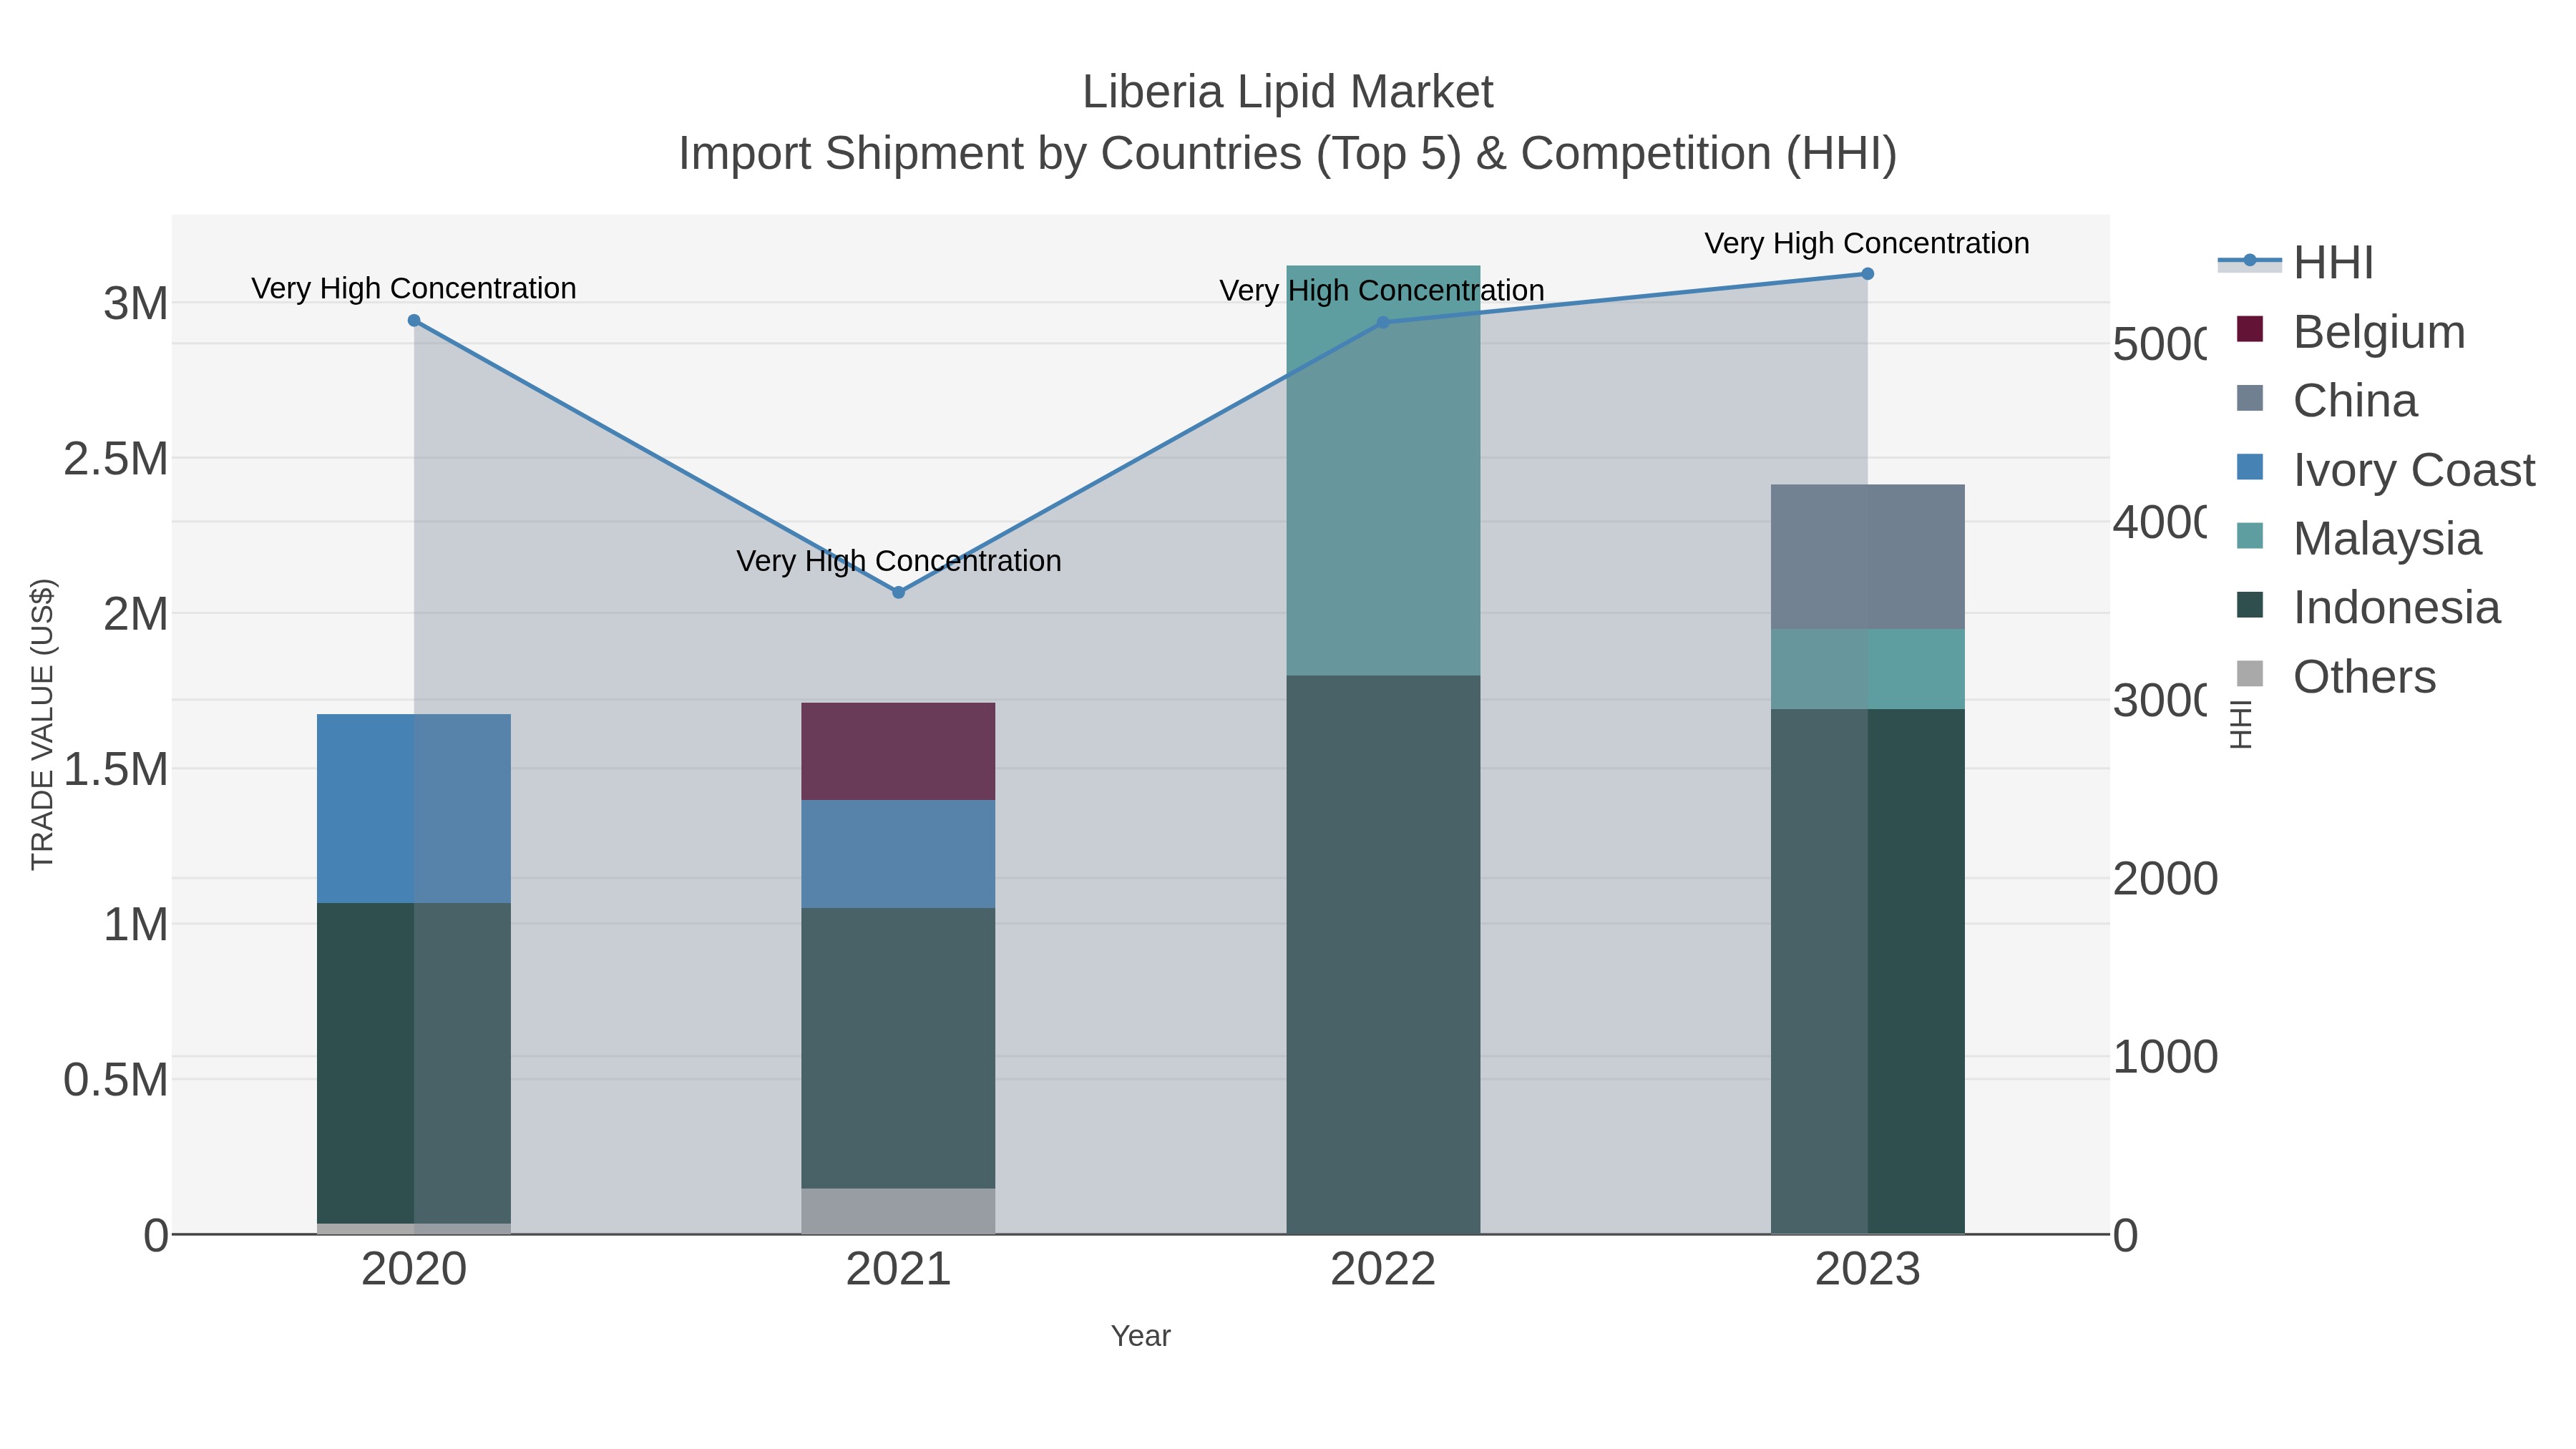Click the 2021 HHI line marker
The height and width of the screenshot is (1449, 2576).
[898, 593]
